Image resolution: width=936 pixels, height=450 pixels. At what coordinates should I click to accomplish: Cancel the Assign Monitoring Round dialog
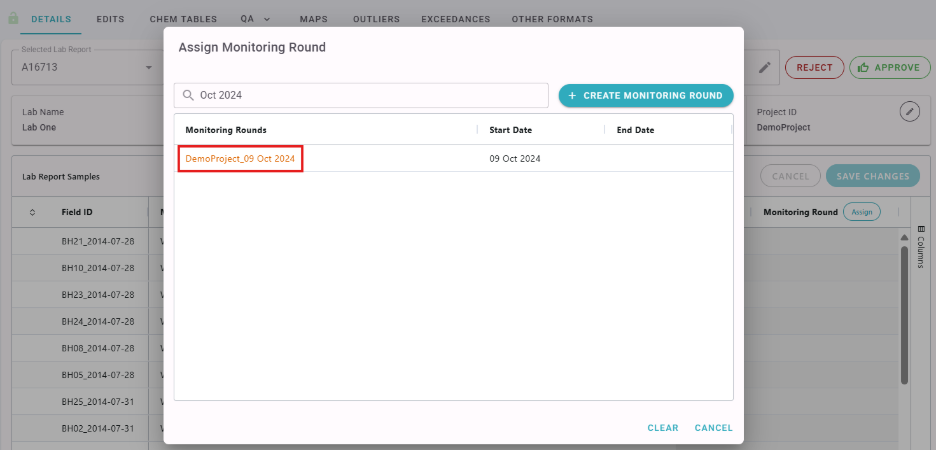click(x=714, y=428)
